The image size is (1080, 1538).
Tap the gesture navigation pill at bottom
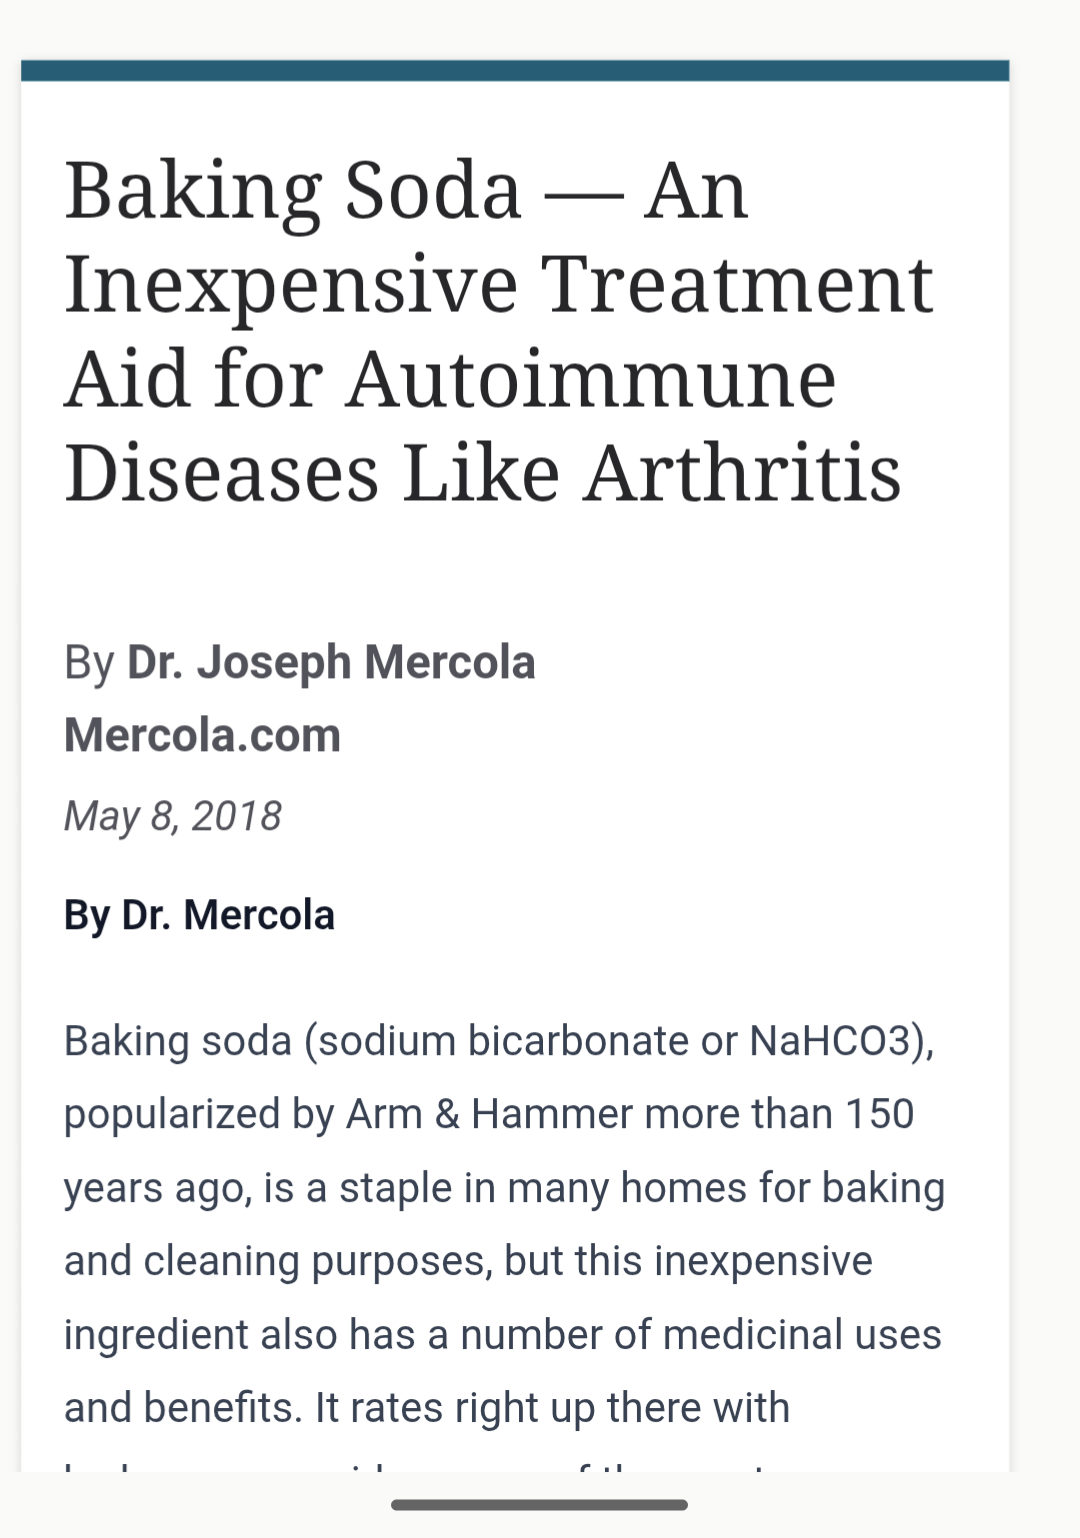point(539,1505)
